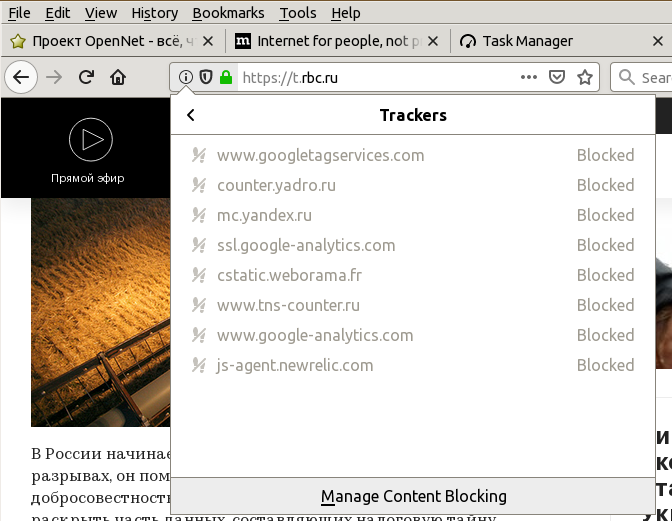Switch to the Task Manager tab
This screenshot has height=521, width=672.
coord(561,41)
